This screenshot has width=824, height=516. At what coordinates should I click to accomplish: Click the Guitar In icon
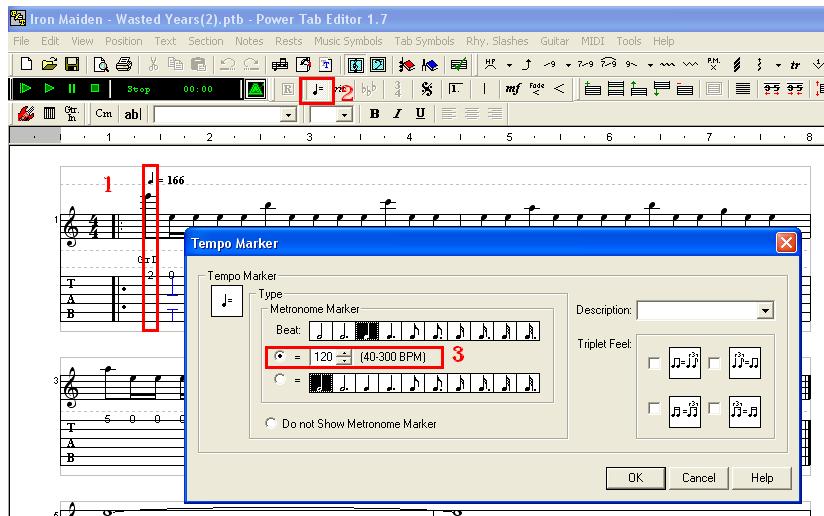[x=71, y=113]
